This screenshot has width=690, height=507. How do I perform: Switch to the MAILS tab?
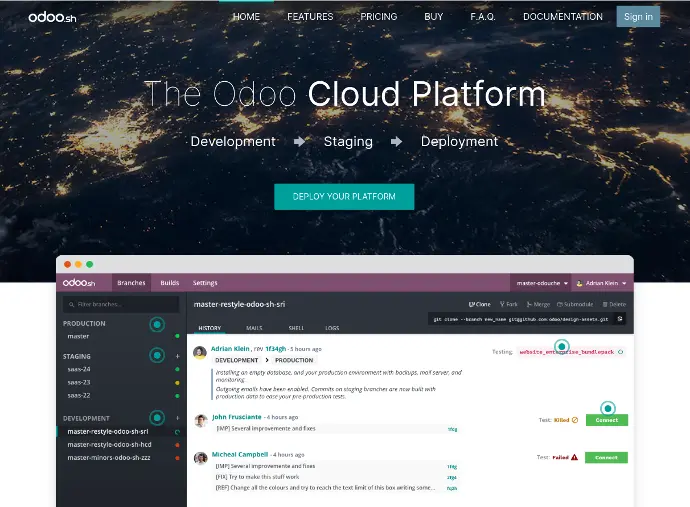click(254, 328)
